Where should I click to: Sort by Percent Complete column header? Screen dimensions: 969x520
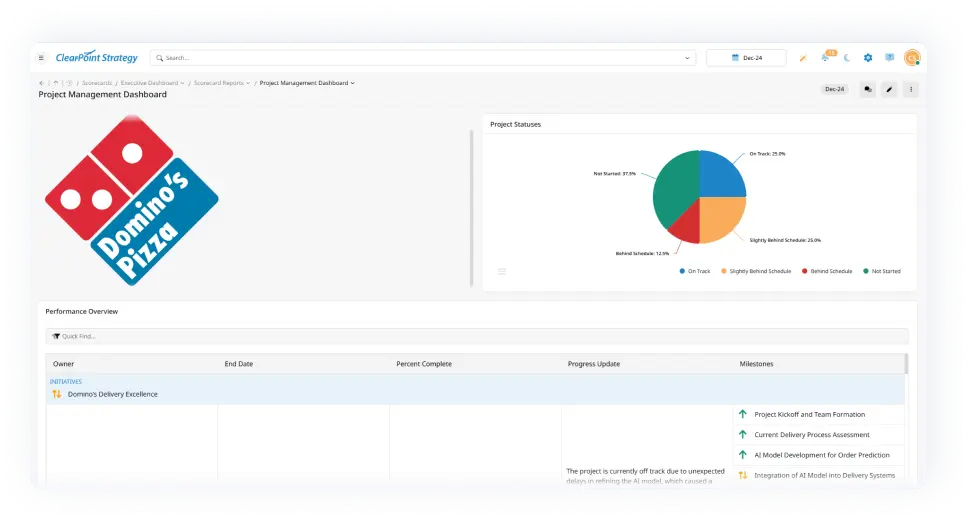point(424,364)
